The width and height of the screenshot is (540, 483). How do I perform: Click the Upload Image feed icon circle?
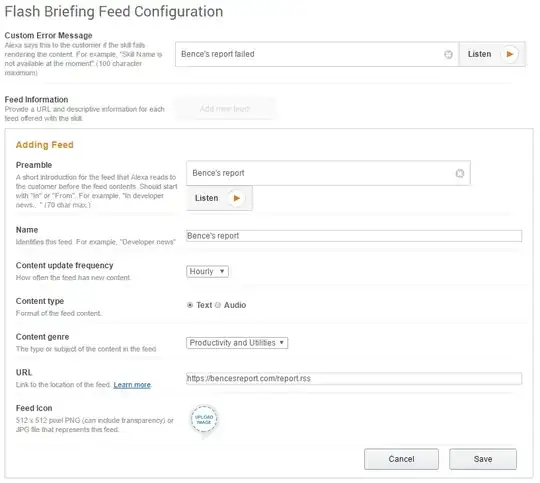[204, 419]
